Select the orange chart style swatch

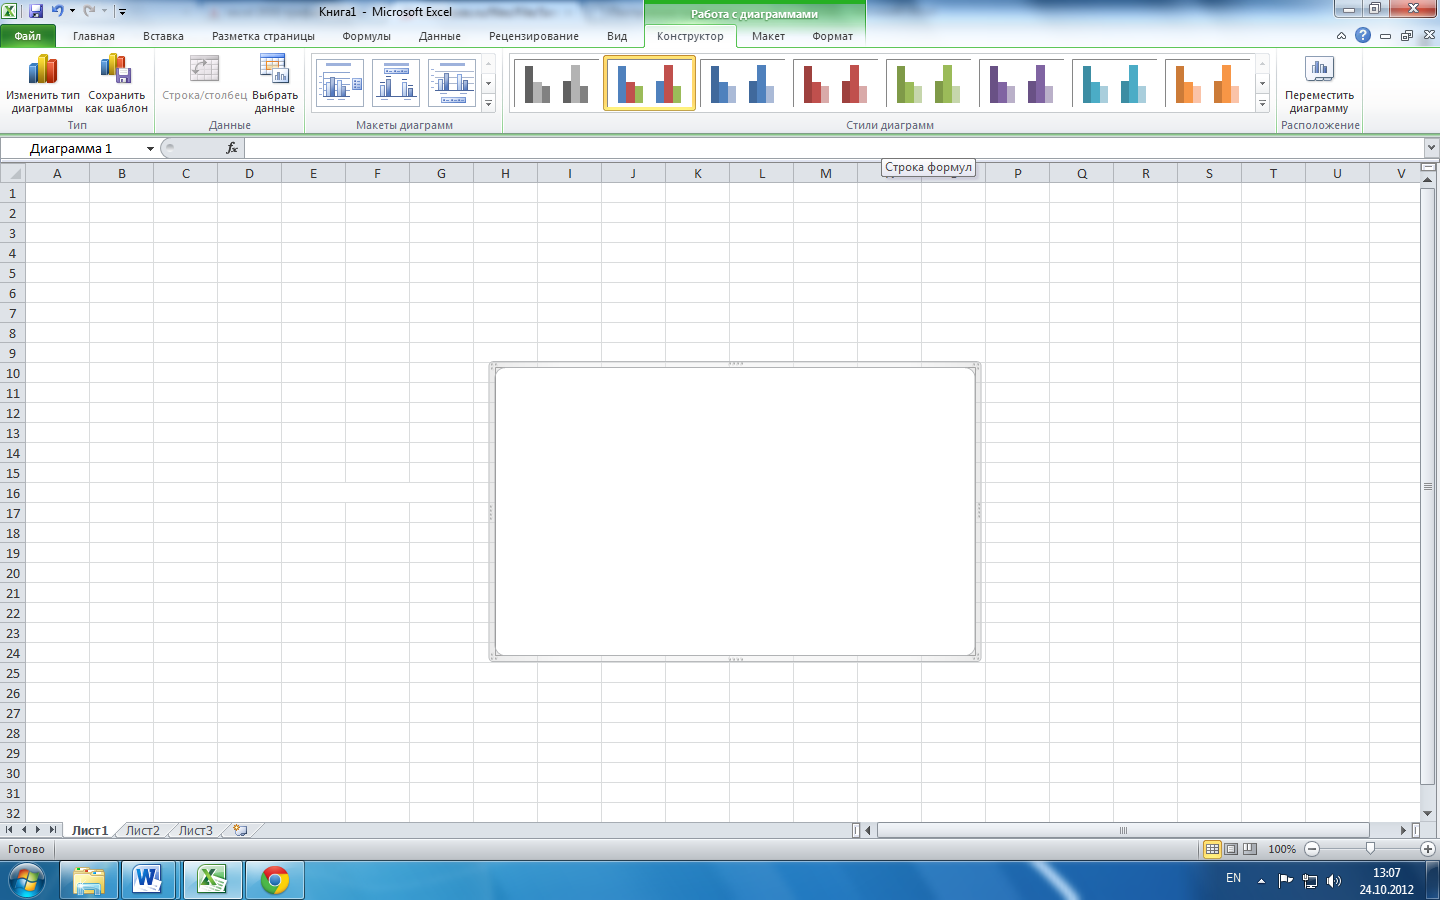pyautogui.click(x=1206, y=84)
